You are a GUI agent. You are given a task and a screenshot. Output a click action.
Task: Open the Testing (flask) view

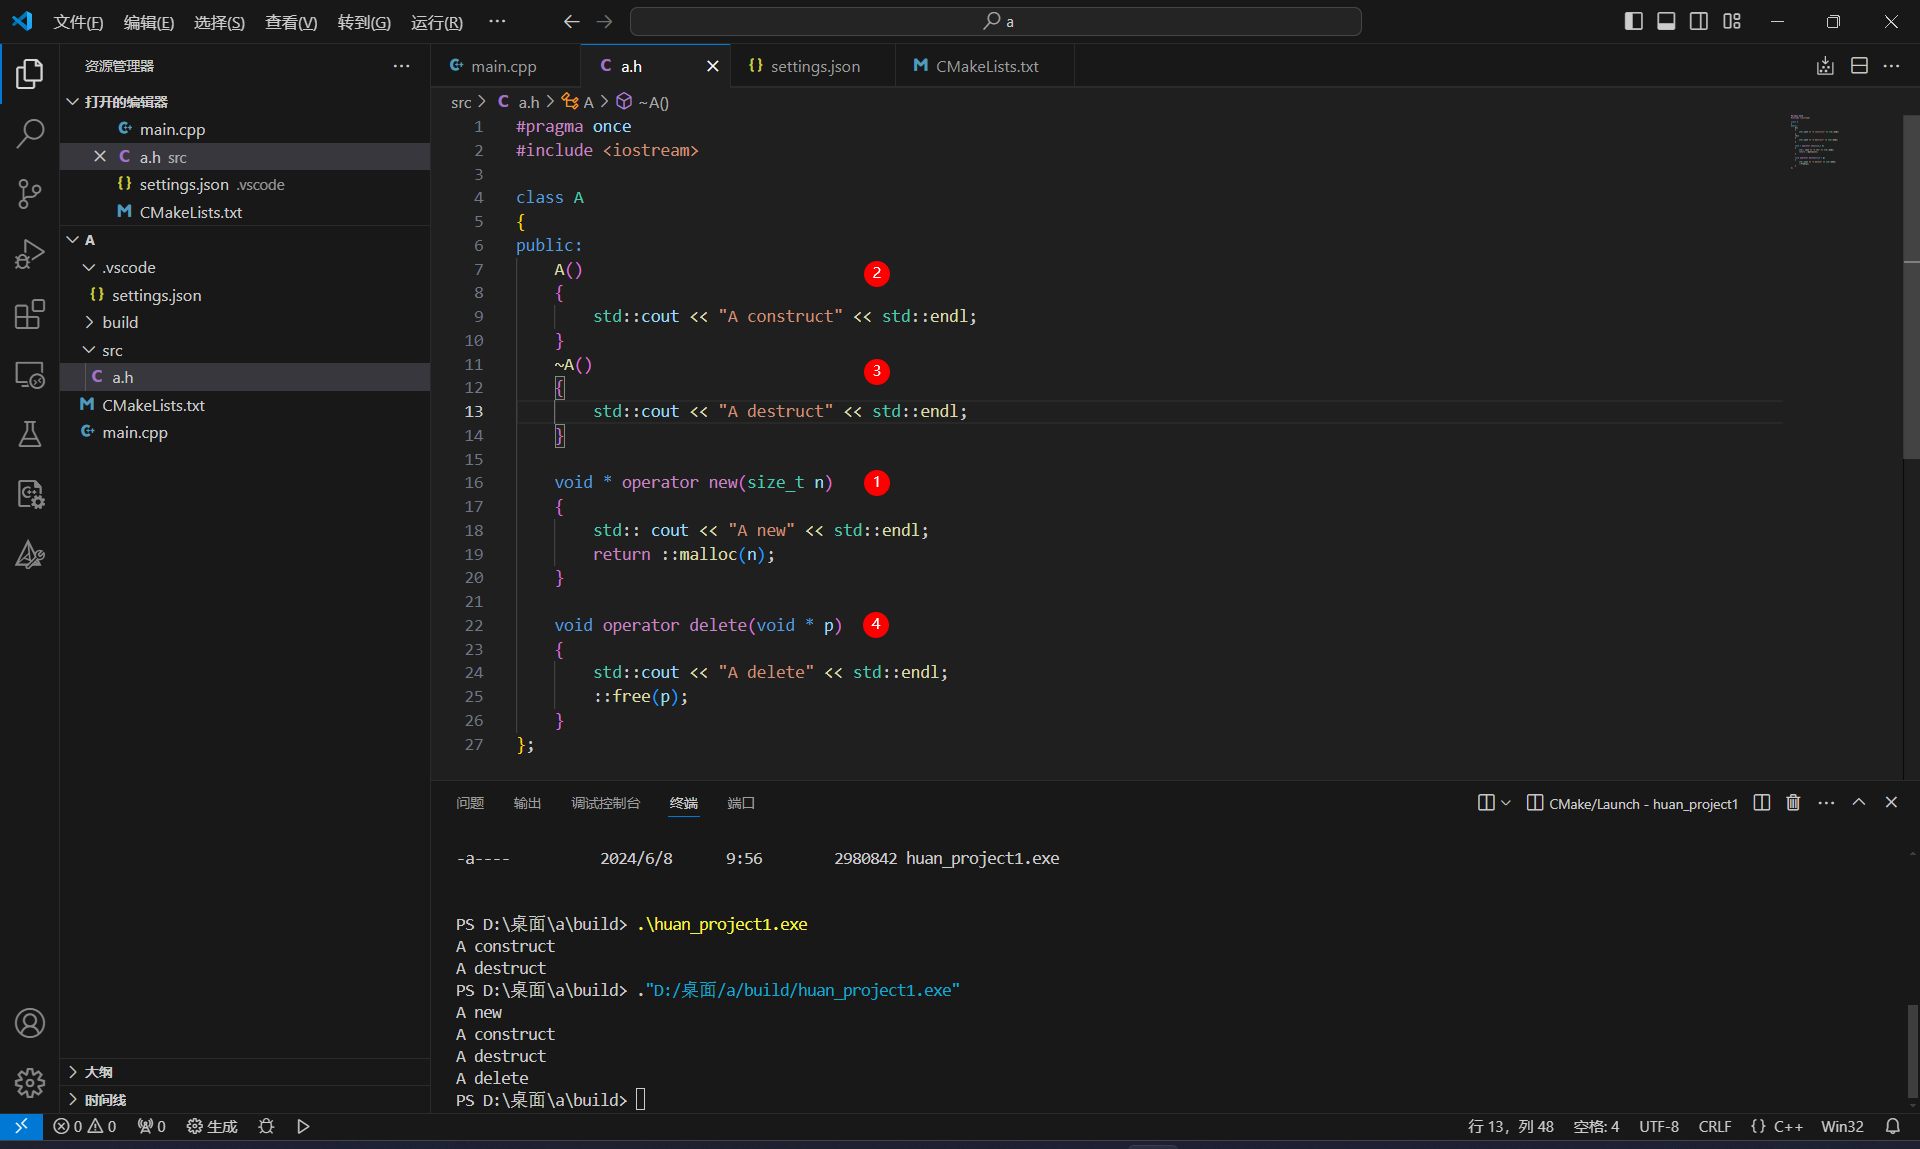tap(30, 433)
